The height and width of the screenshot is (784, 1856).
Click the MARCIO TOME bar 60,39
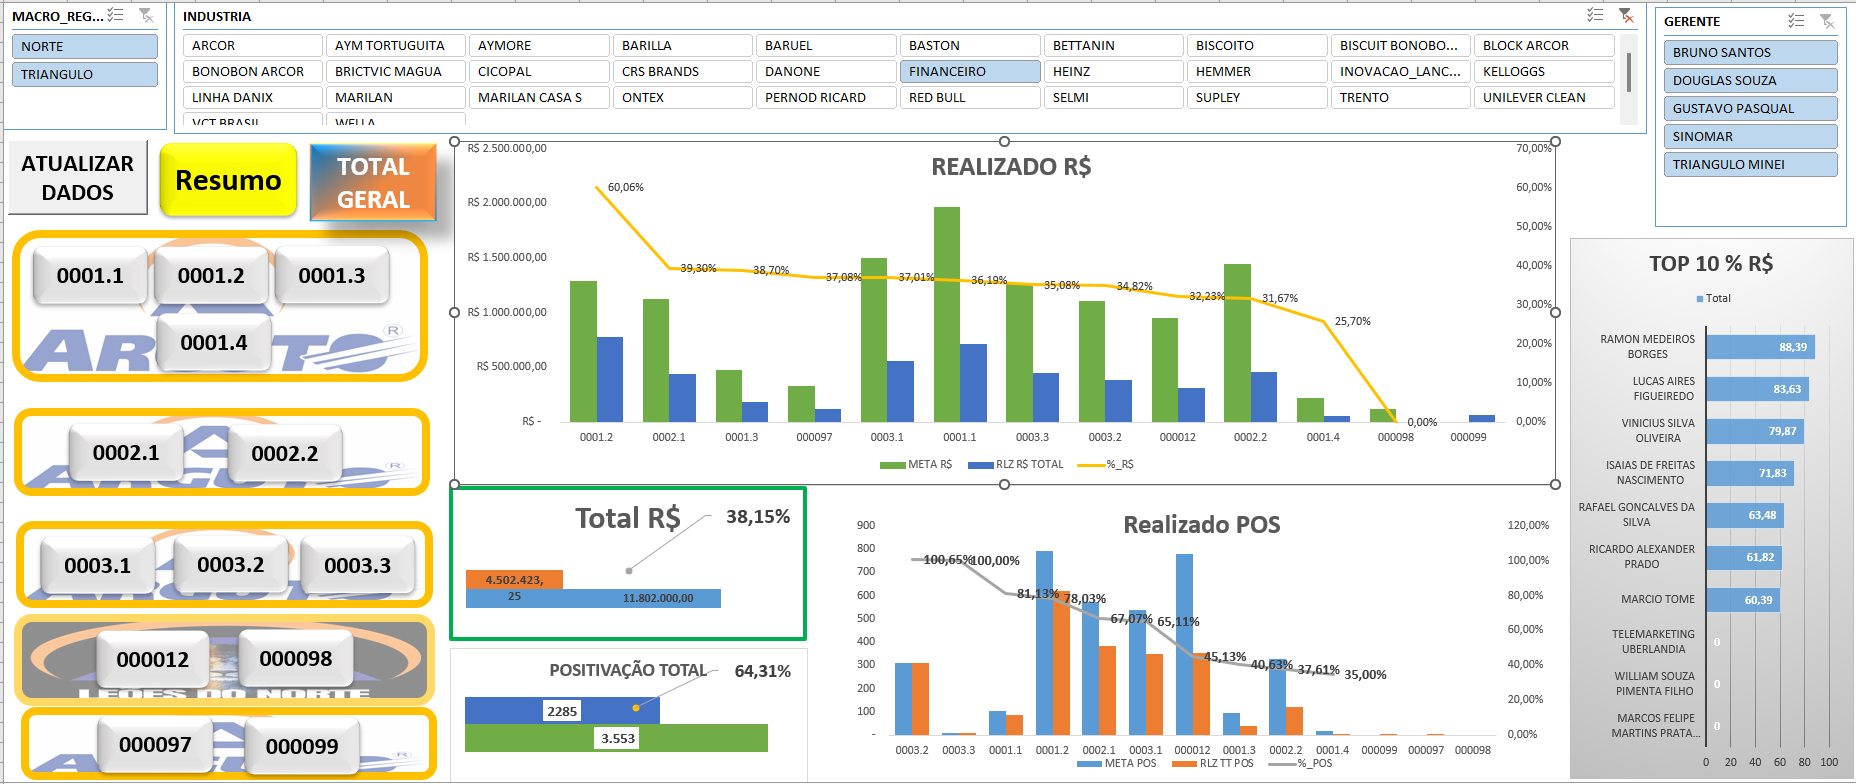tap(1743, 600)
